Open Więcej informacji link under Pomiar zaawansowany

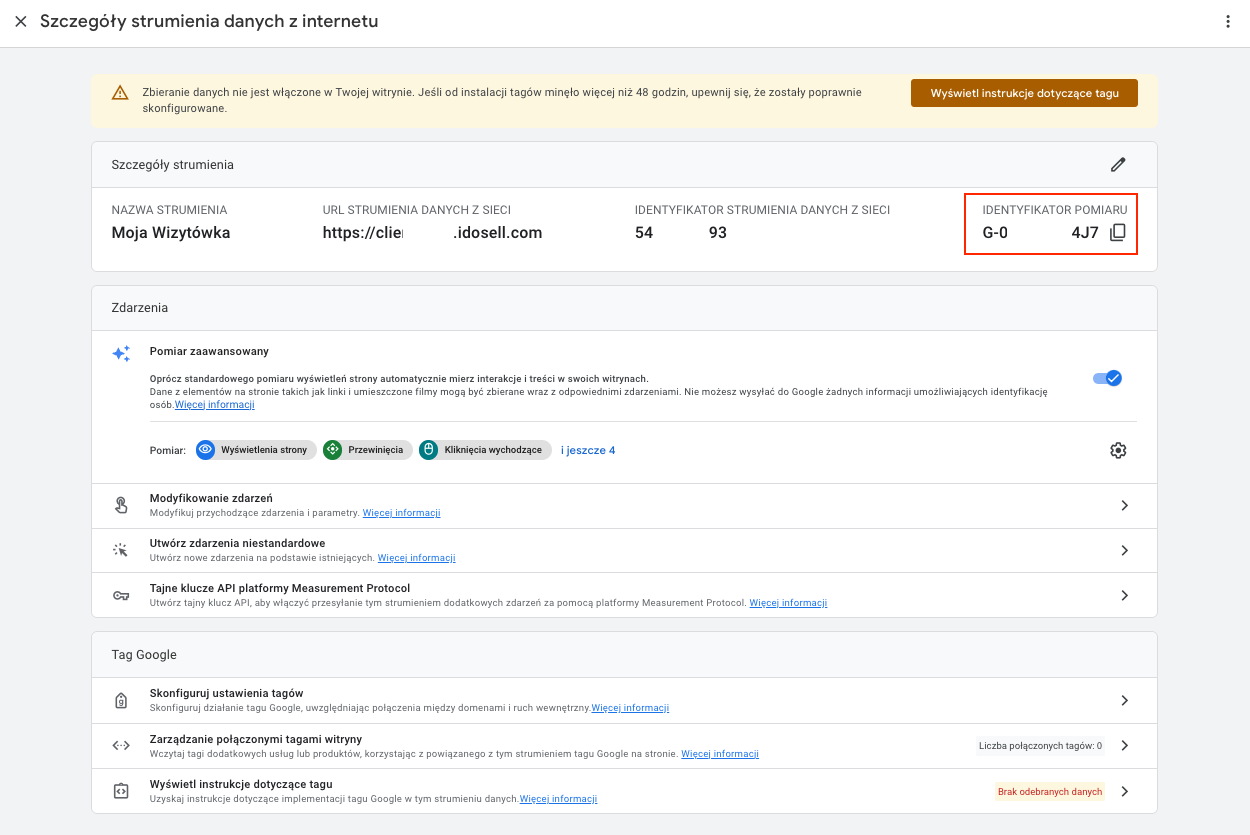(215, 405)
